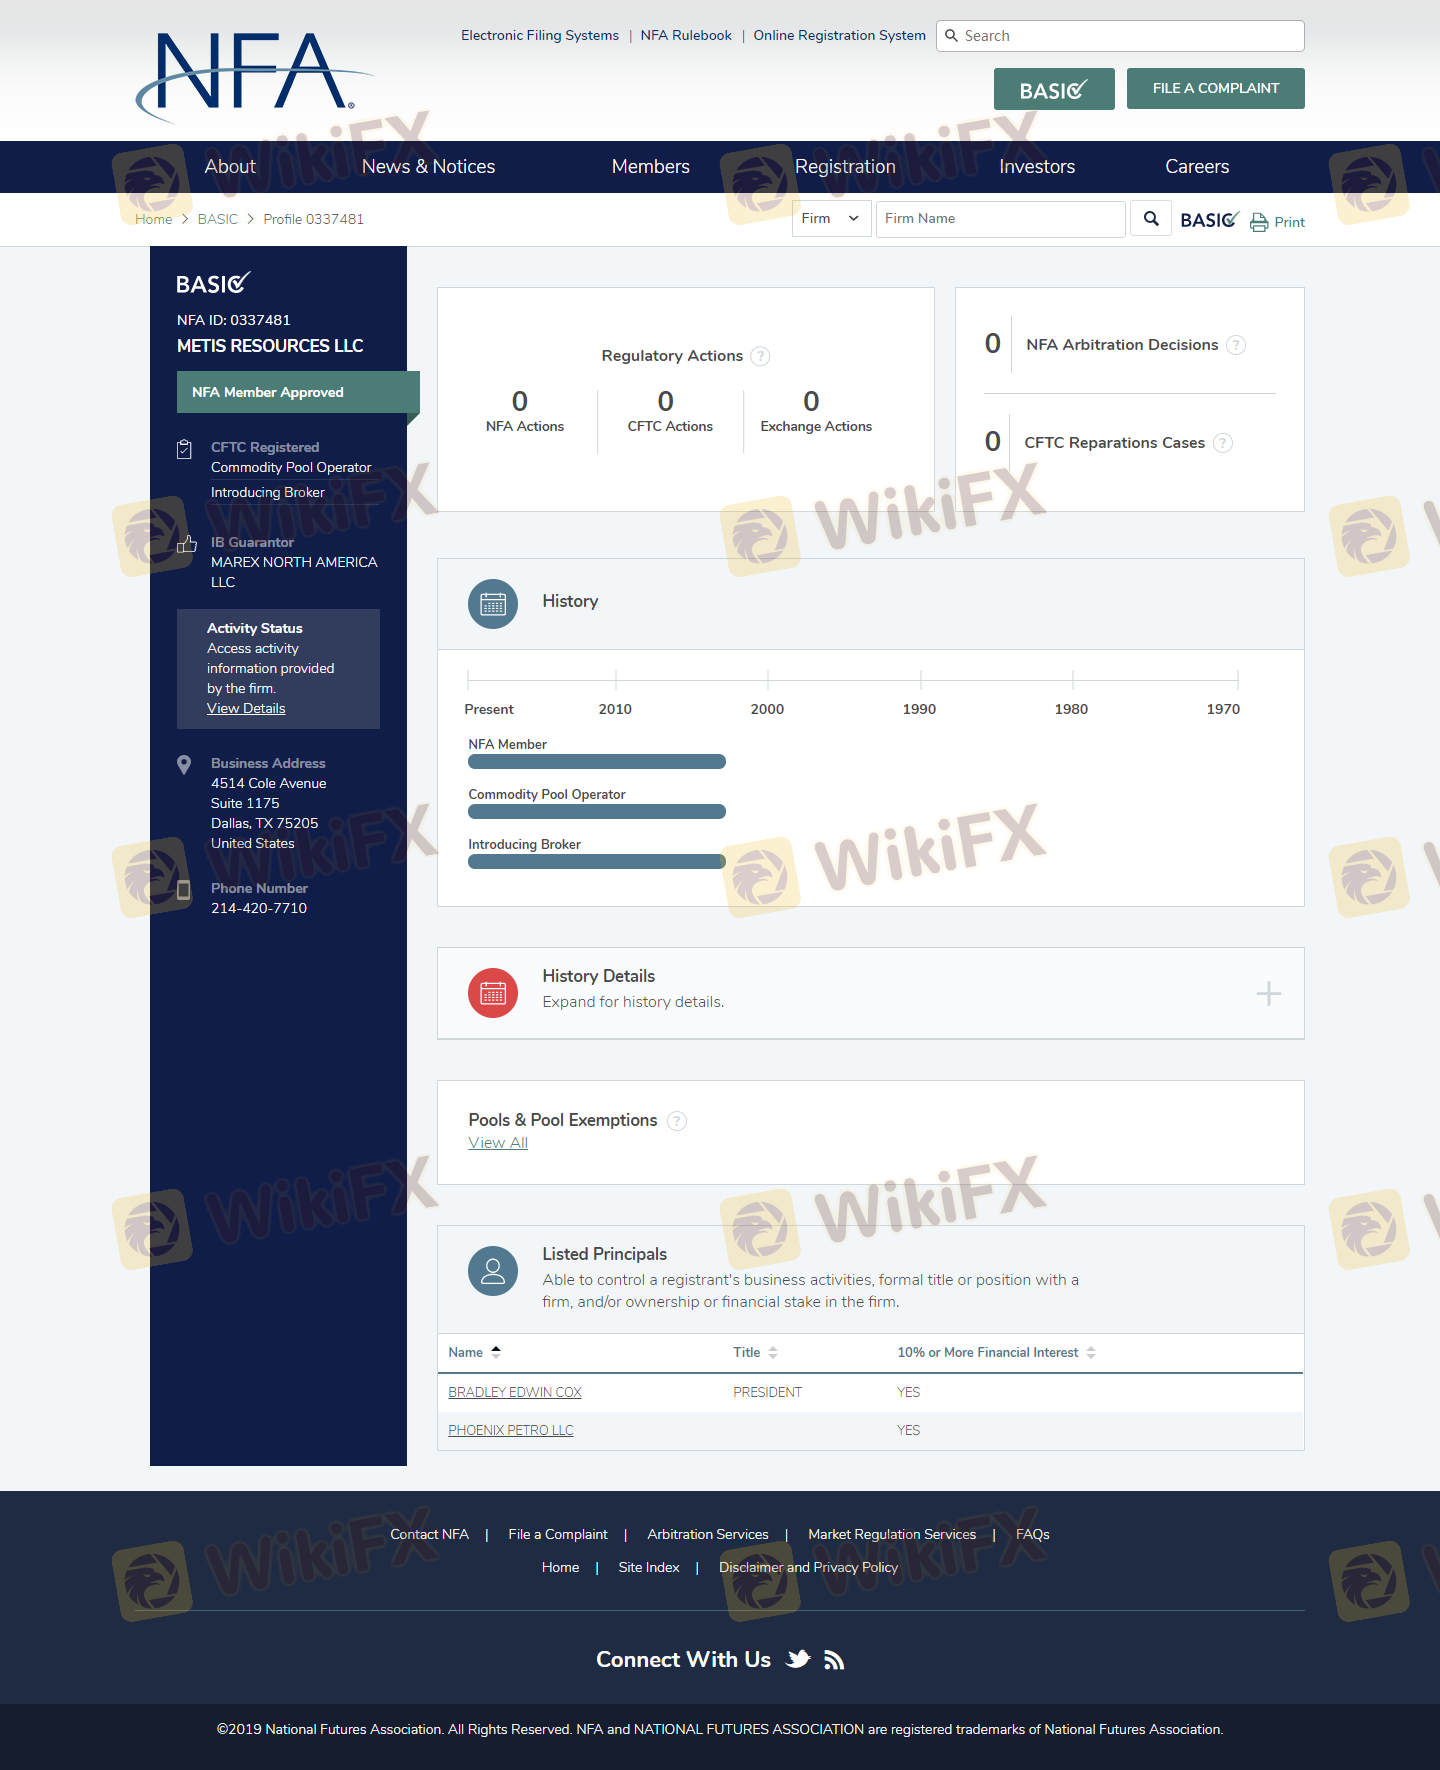Click into the Firm Name input field
This screenshot has width=1440, height=1770.
click(1000, 219)
